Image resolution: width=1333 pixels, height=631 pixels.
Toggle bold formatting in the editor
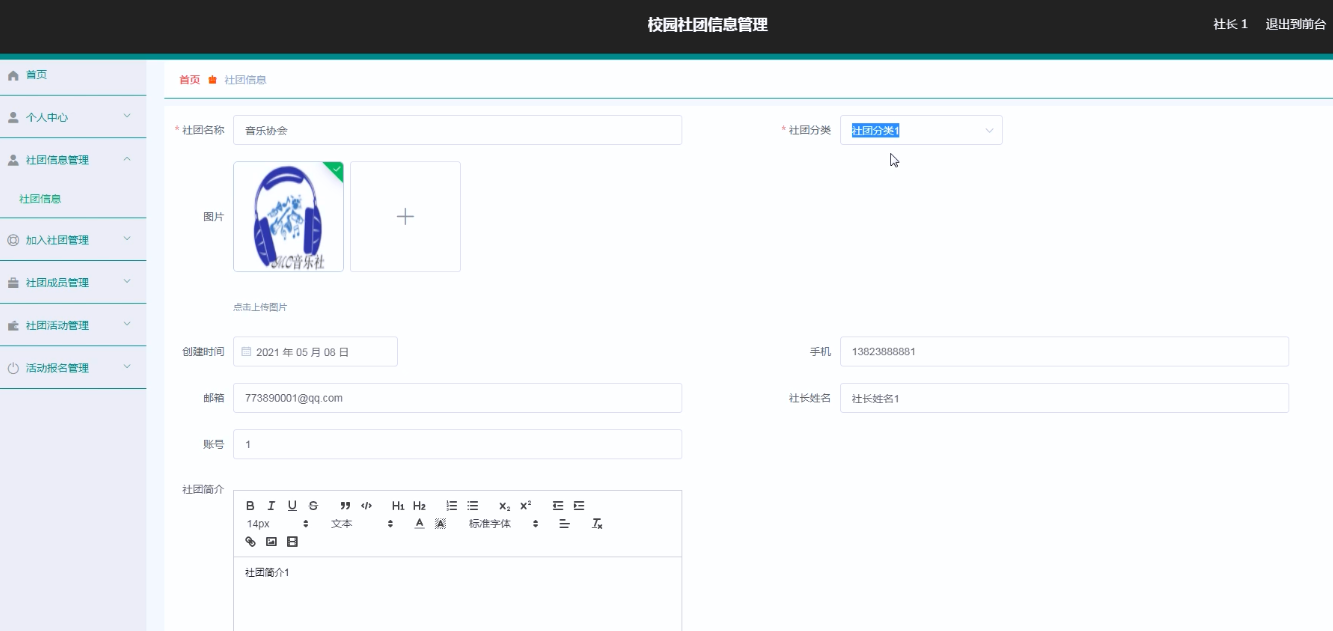click(250, 506)
